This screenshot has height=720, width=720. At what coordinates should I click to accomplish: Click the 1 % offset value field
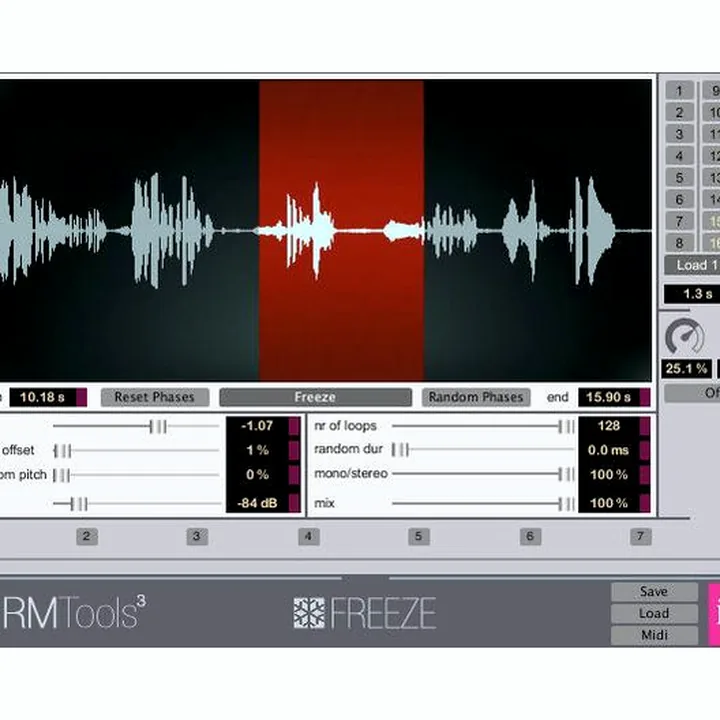pos(258,450)
